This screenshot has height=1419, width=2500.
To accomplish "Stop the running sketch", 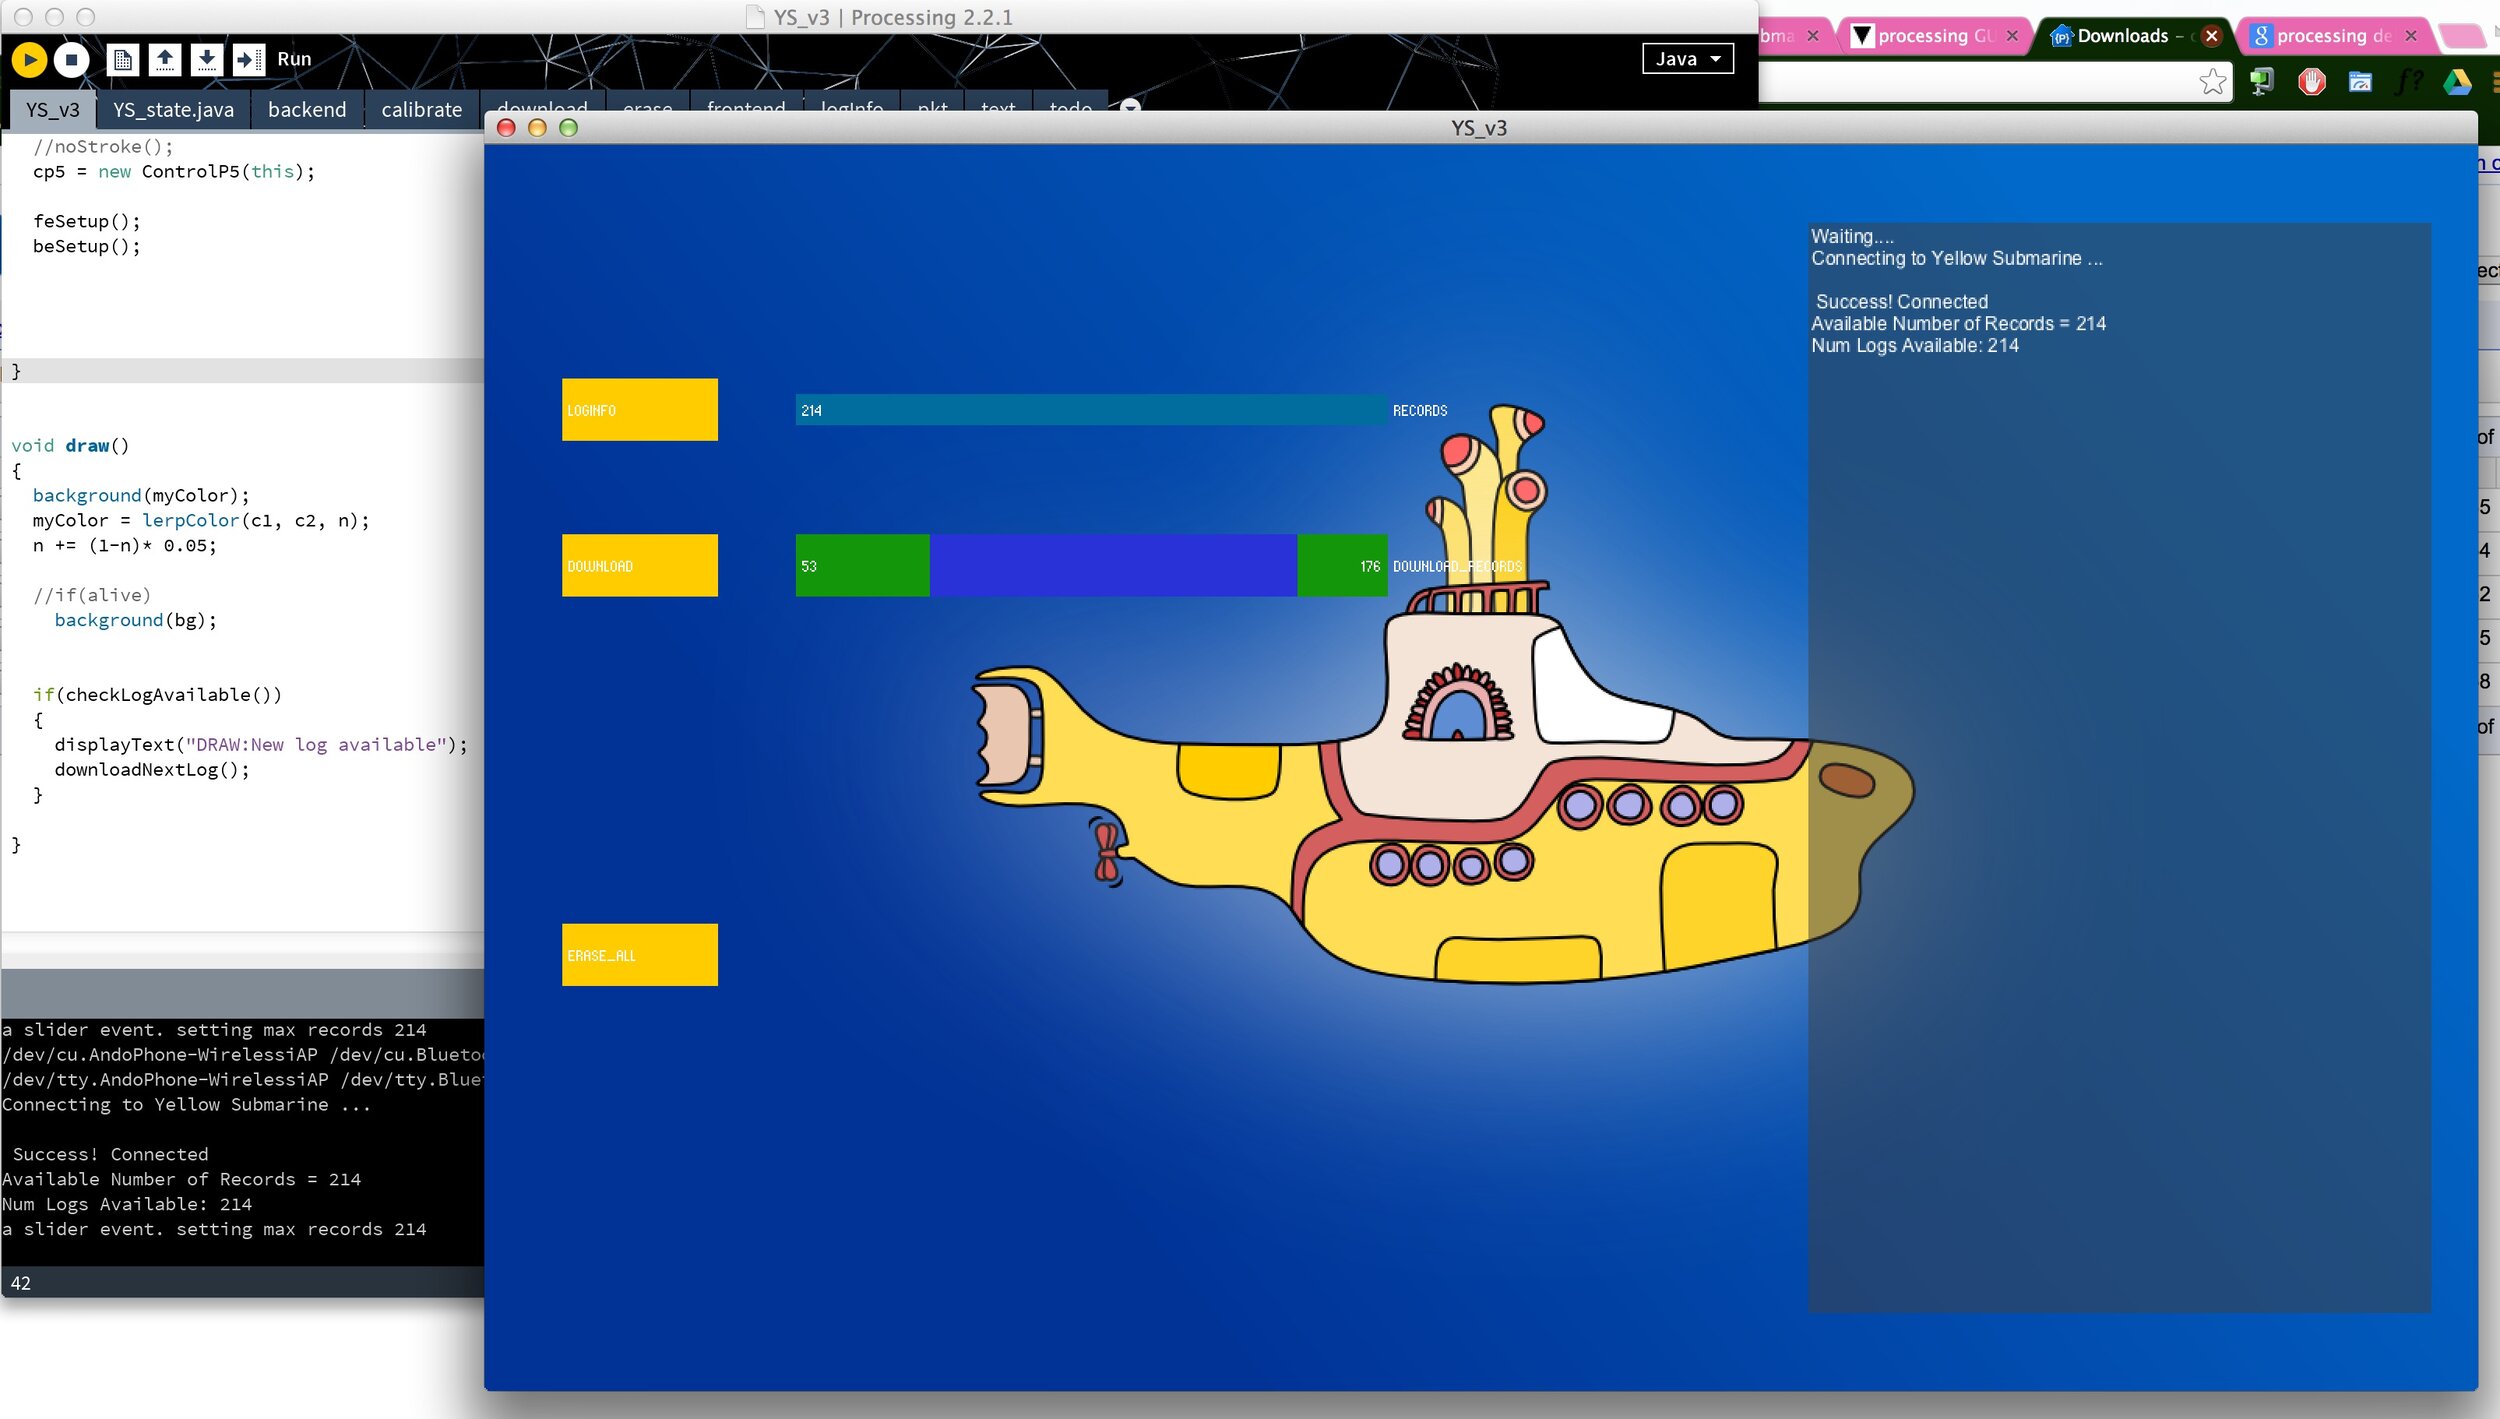I will 71,60.
